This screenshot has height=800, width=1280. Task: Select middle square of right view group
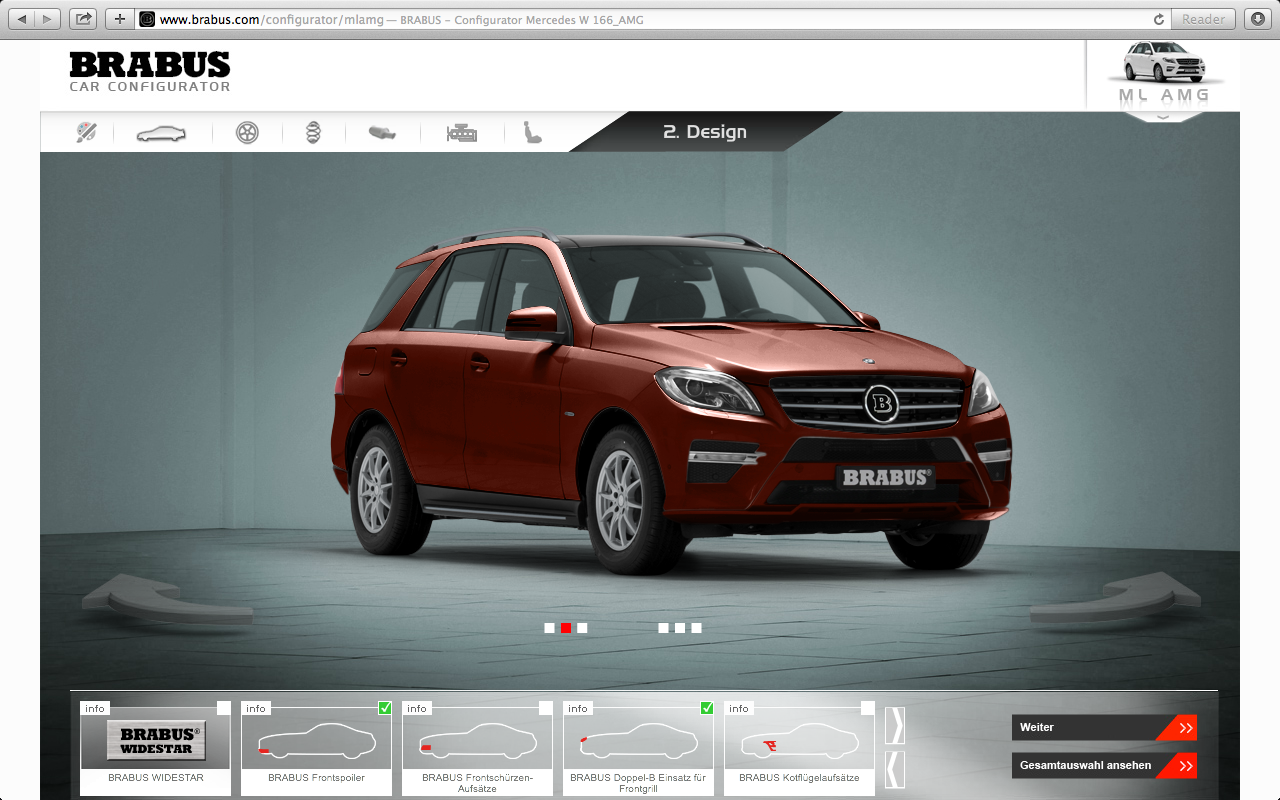pos(680,628)
